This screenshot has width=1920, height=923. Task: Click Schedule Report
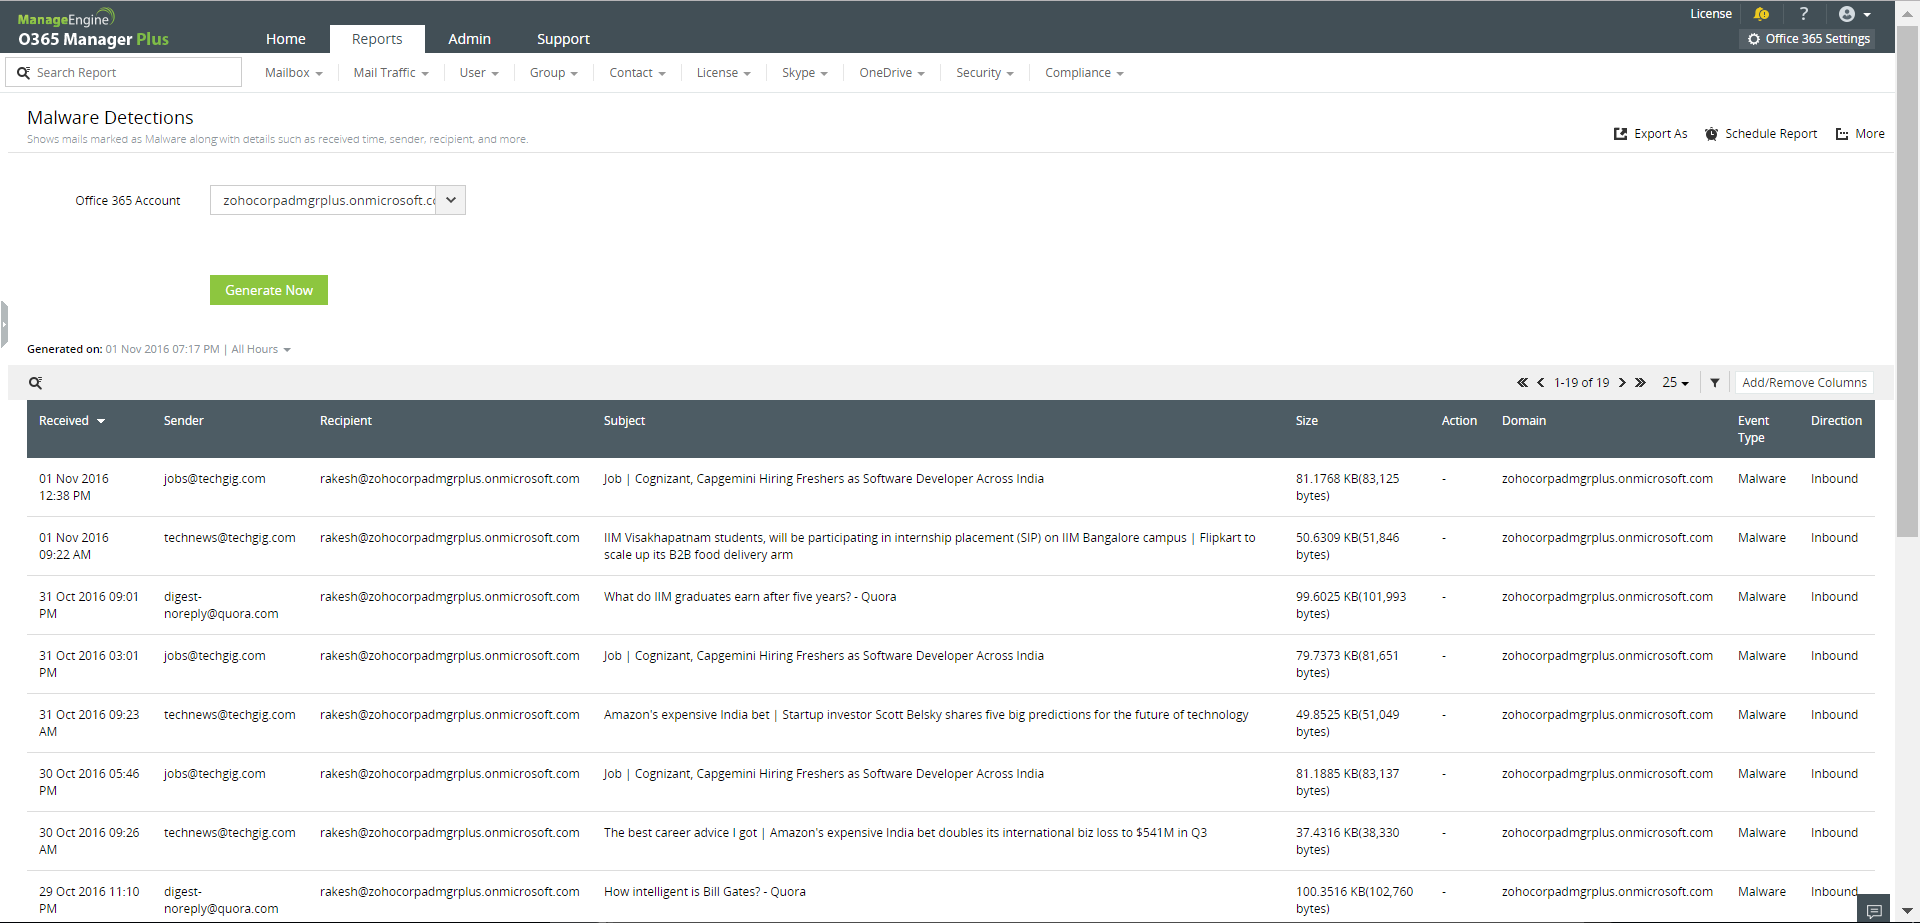tap(1761, 134)
